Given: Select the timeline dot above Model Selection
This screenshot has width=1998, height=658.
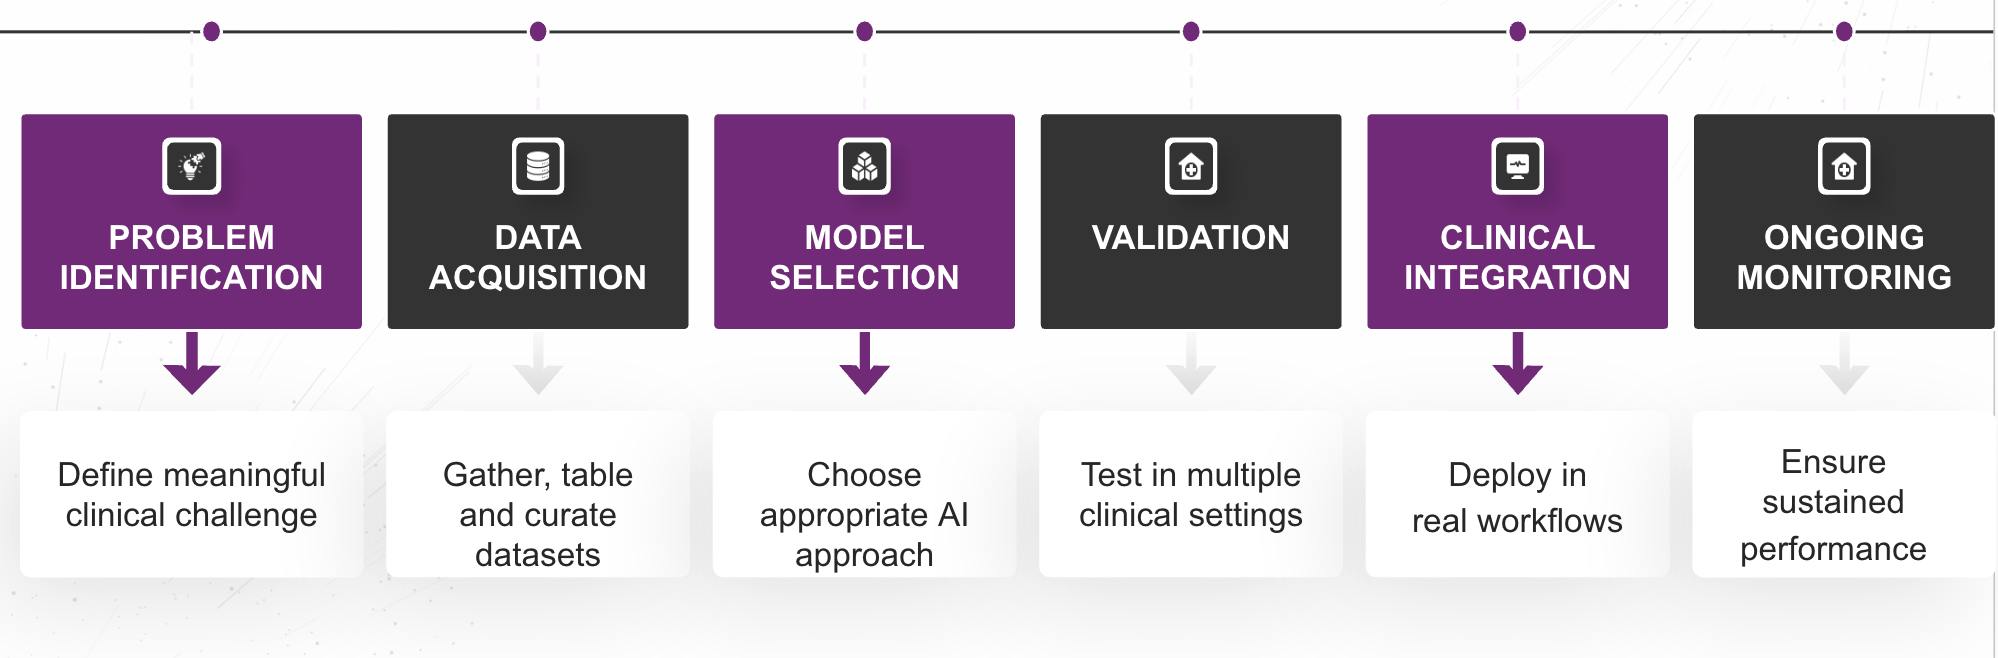Looking at the screenshot, I should pos(864,32).
